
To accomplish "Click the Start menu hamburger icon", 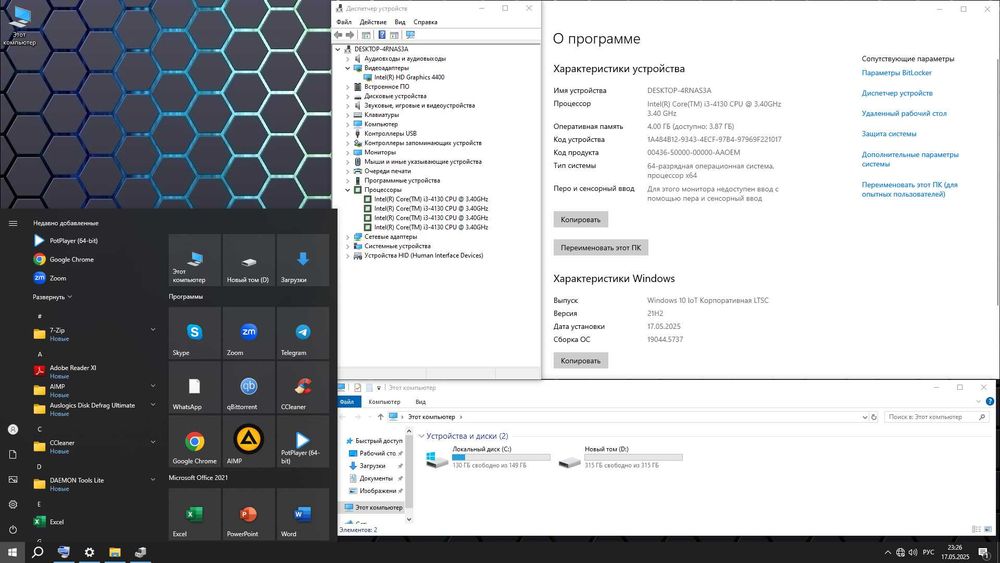I will click(13, 223).
